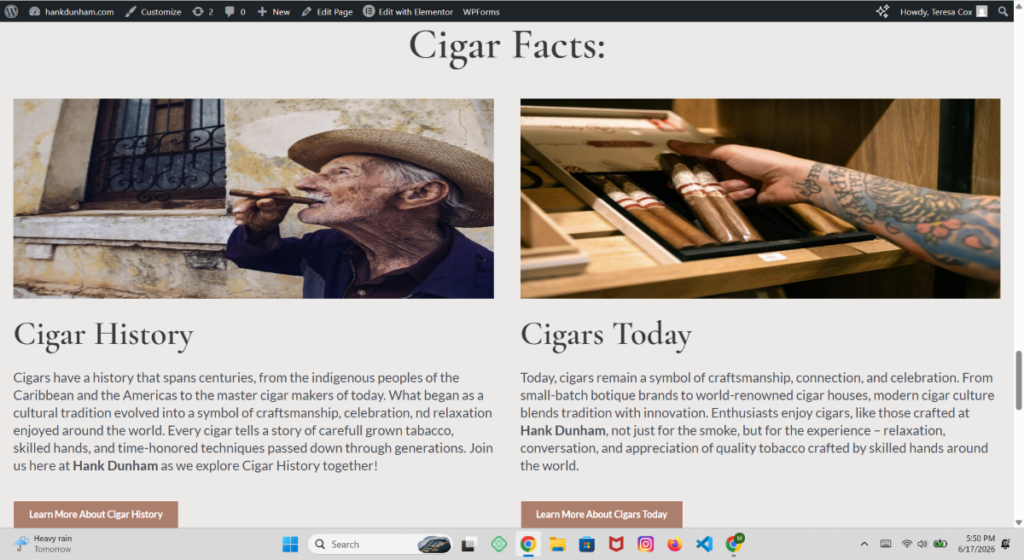Open File Explorer from the taskbar
The height and width of the screenshot is (560, 1024).
[x=557, y=544]
